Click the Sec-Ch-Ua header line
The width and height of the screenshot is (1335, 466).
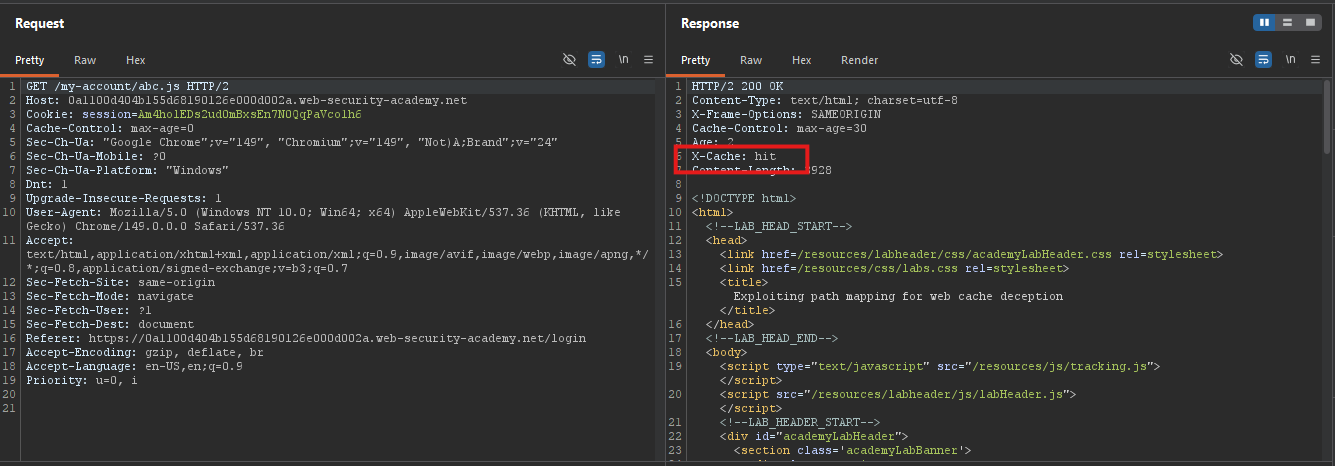[292, 143]
